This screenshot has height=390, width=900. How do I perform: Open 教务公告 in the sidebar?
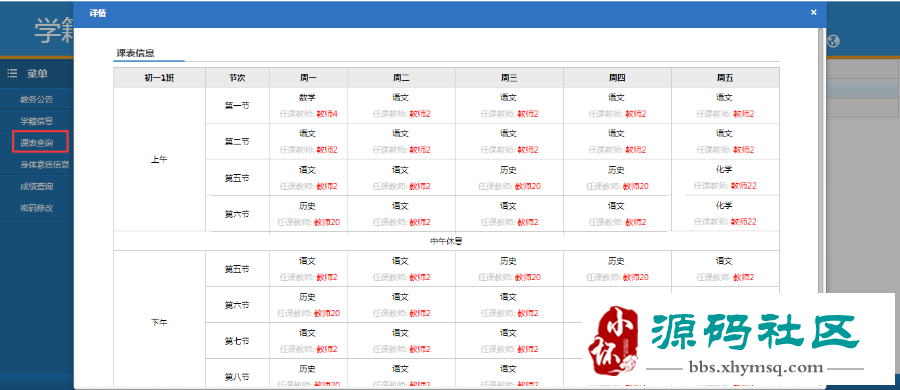(x=37, y=99)
